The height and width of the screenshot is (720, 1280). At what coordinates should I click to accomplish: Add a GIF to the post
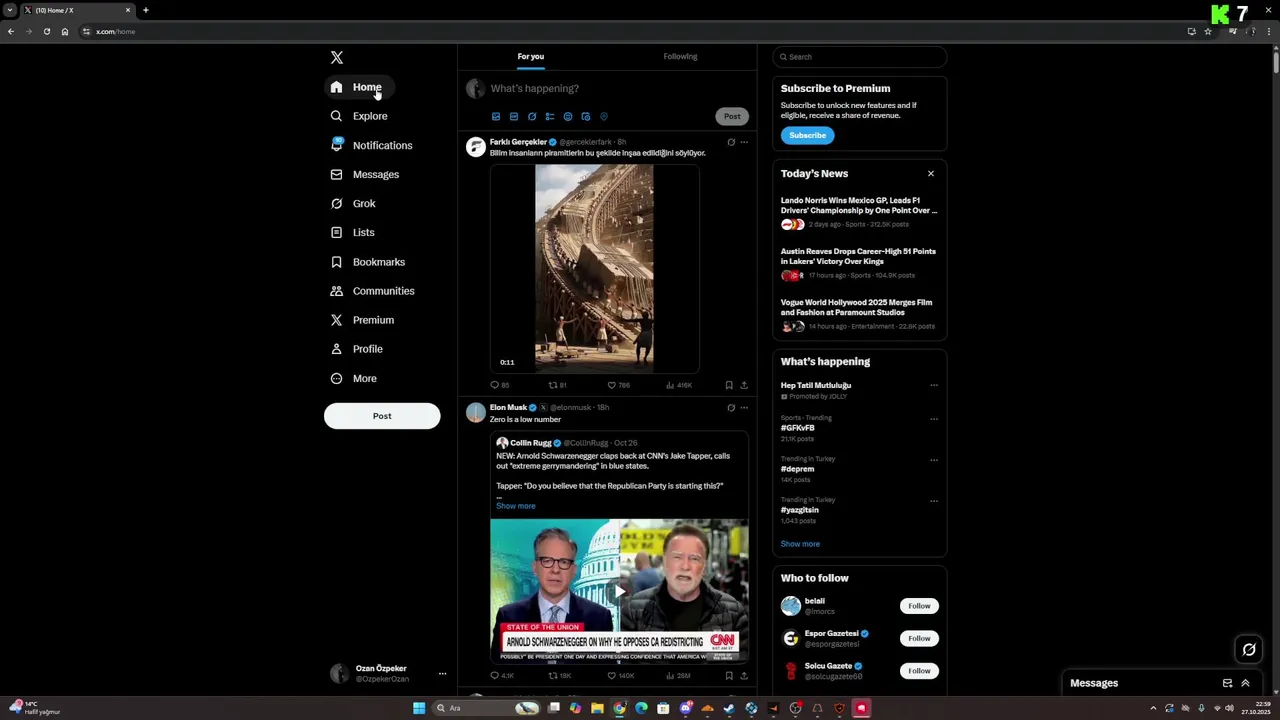pos(513,116)
